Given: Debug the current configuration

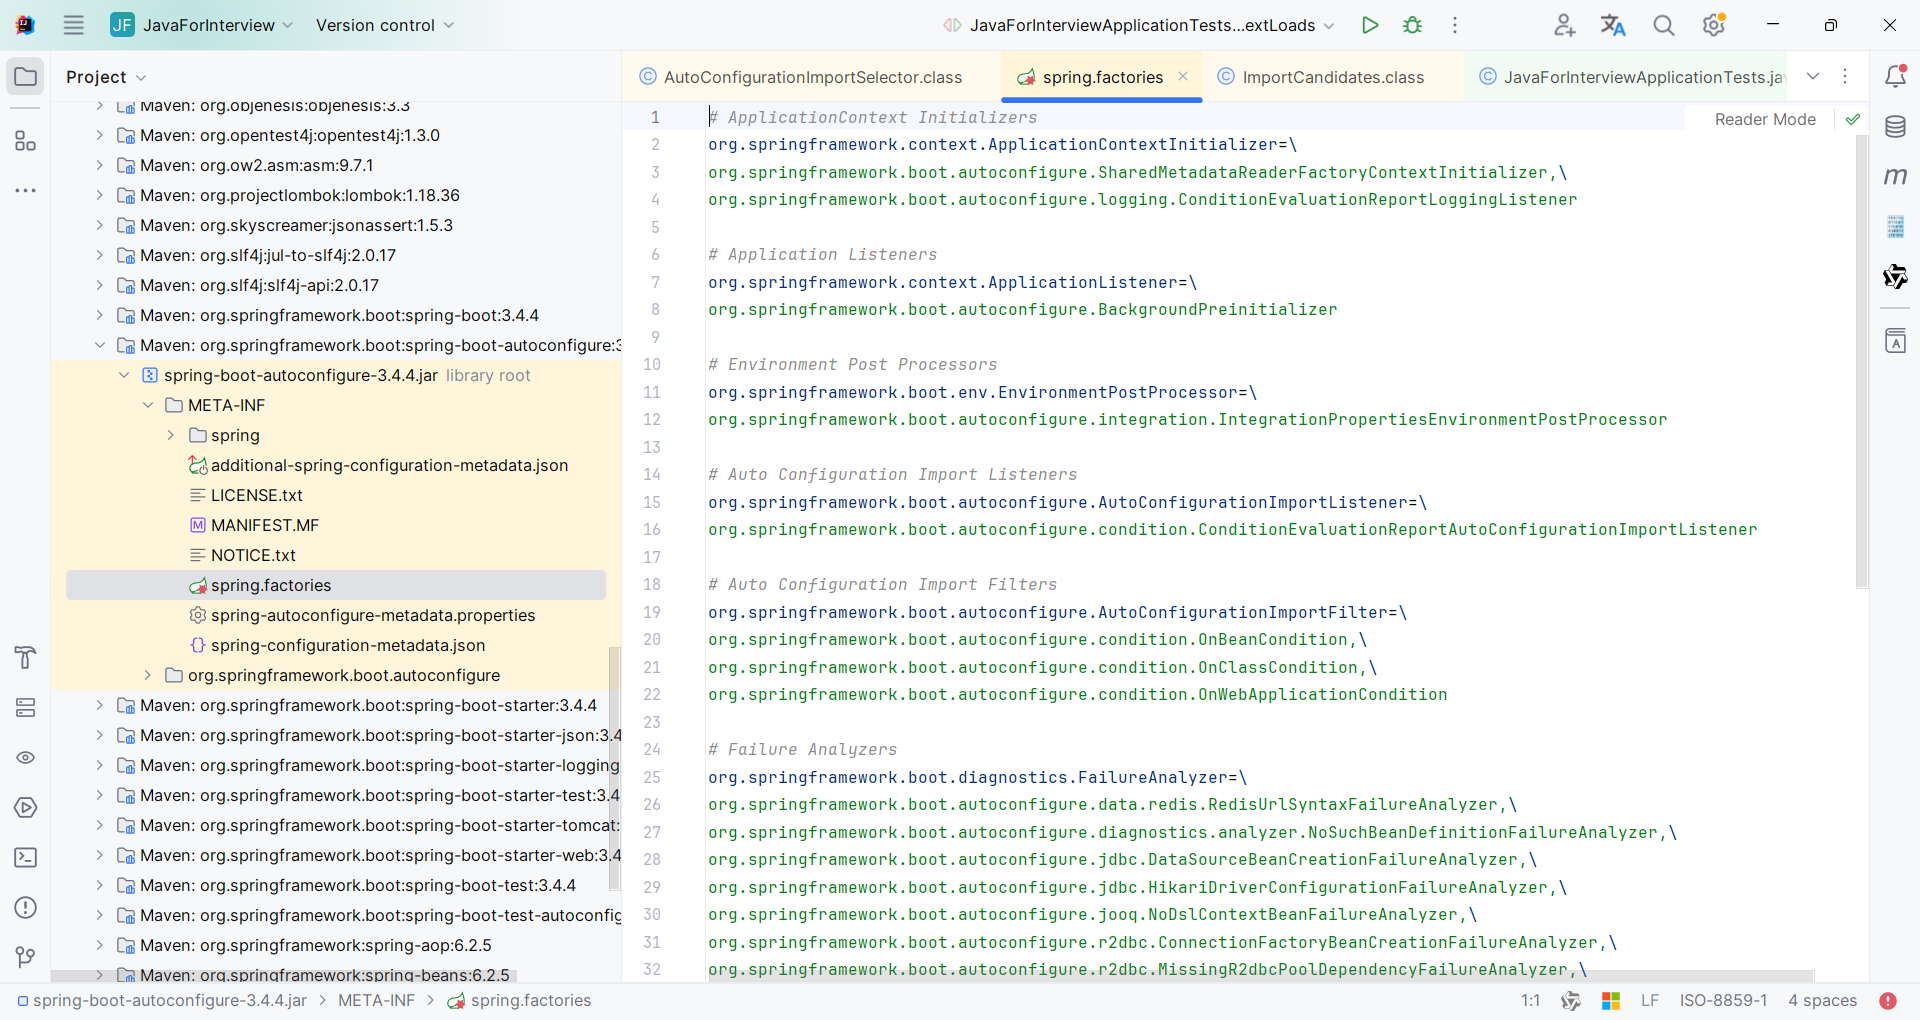Looking at the screenshot, I should click(x=1412, y=25).
